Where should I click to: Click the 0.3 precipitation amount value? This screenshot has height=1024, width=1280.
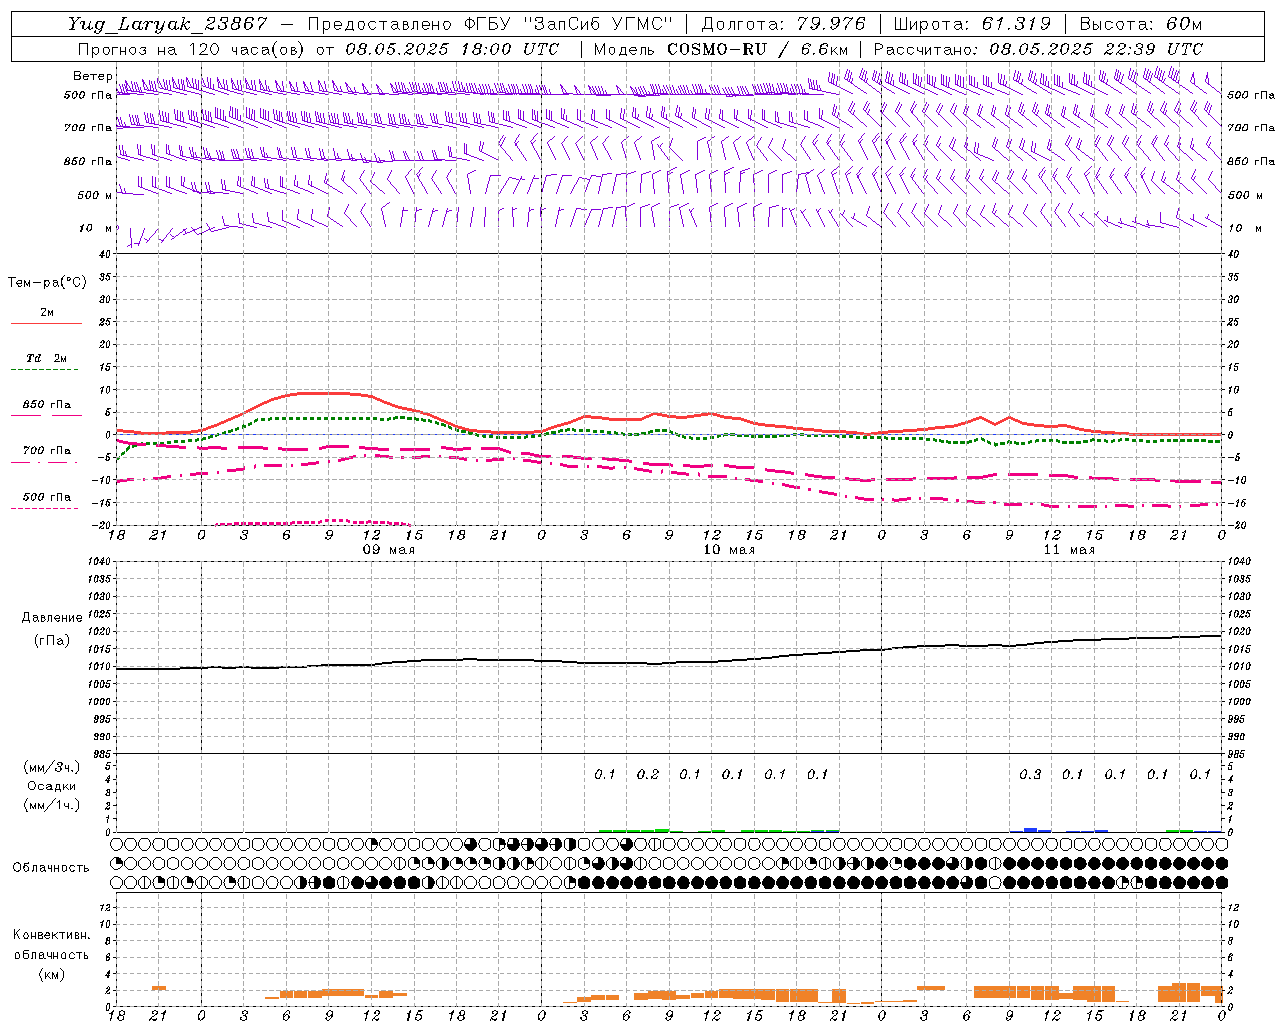pos(1030,774)
